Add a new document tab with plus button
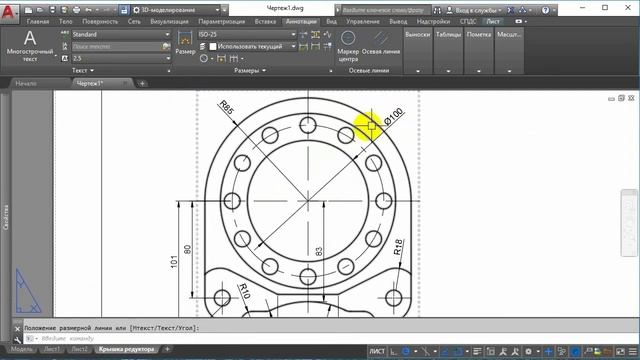 tap(142, 83)
